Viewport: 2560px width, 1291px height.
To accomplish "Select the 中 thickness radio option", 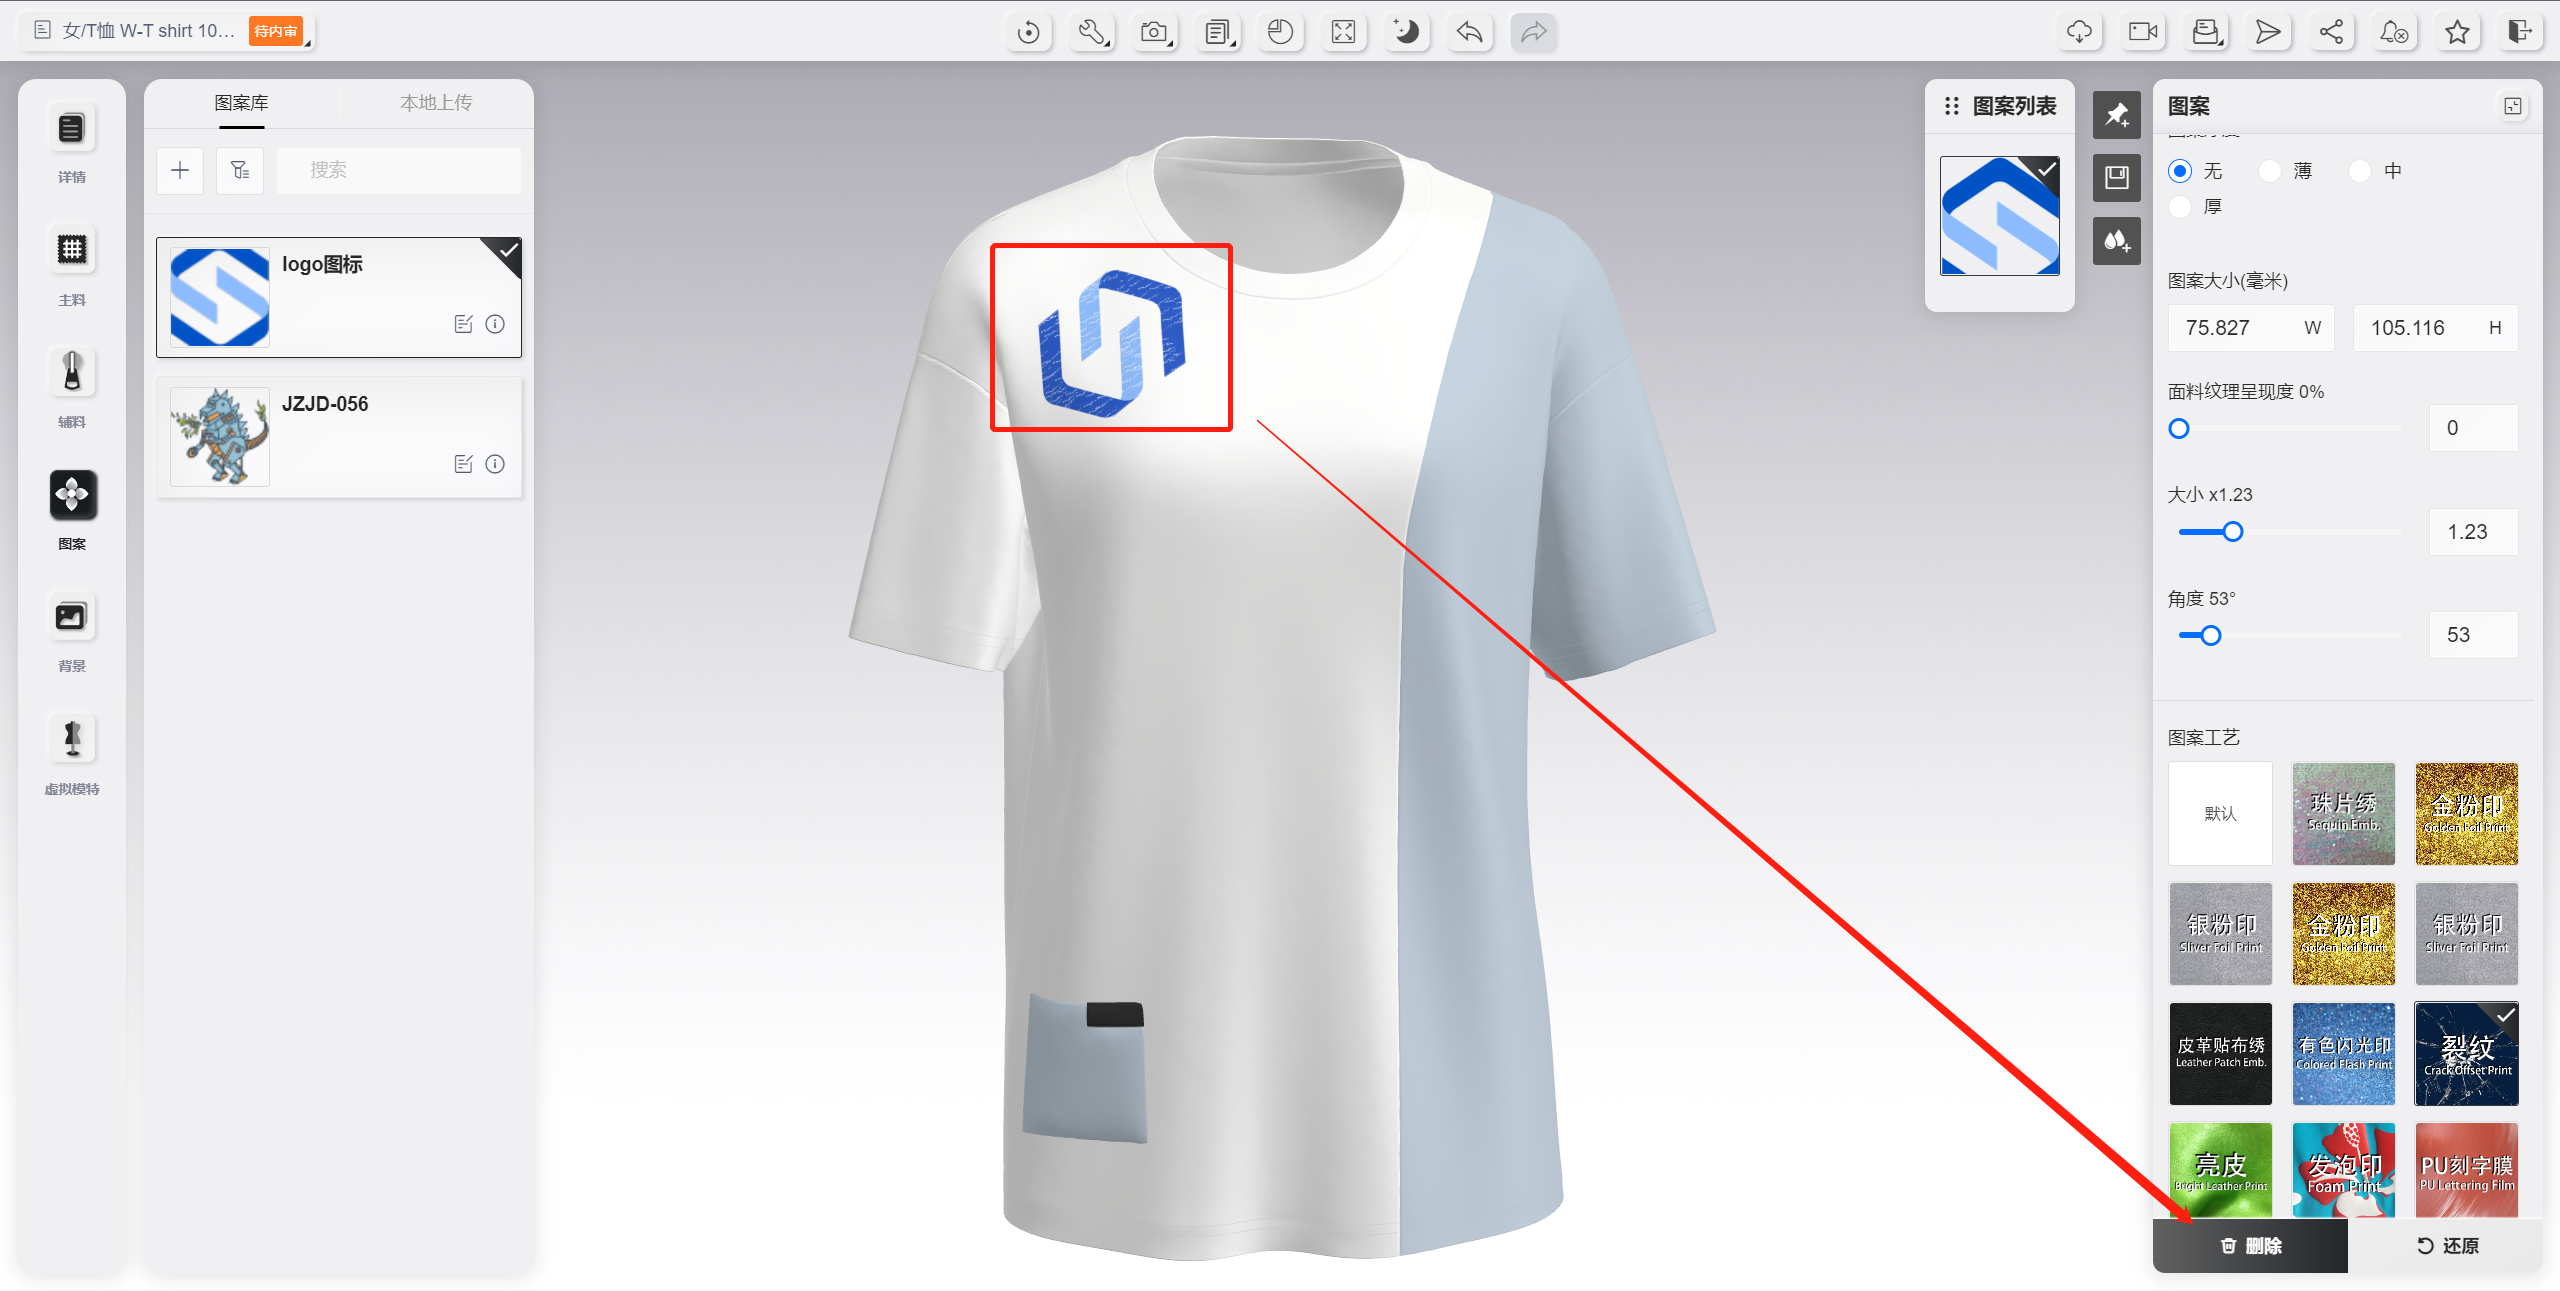I will coord(2360,171).
